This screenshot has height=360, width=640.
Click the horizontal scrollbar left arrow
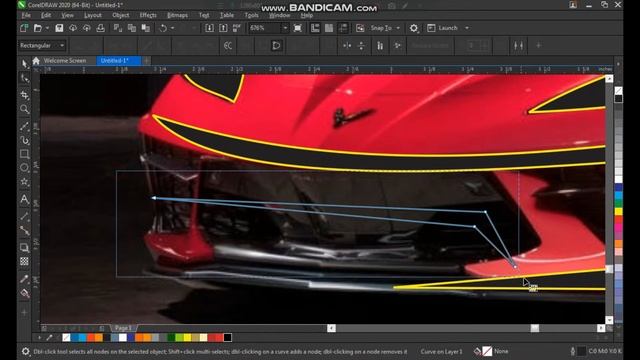pos(331,328)
